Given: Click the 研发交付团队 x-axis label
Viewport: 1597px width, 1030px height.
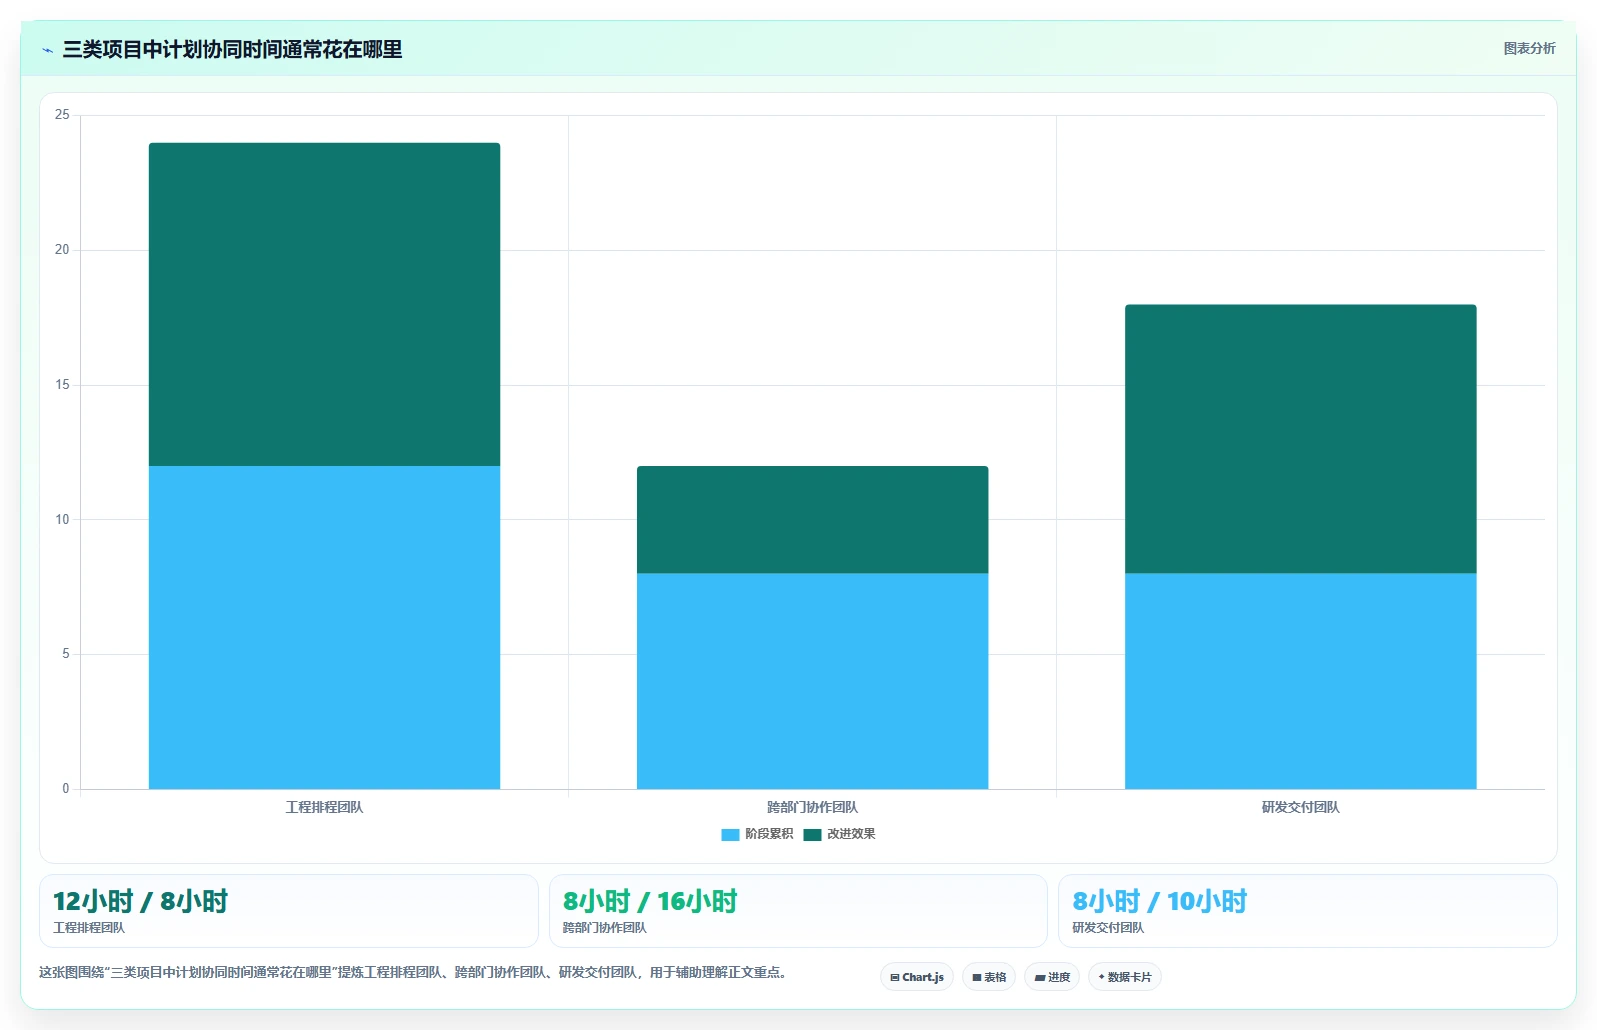Looking at the screenshot, I should (1300, 807).
